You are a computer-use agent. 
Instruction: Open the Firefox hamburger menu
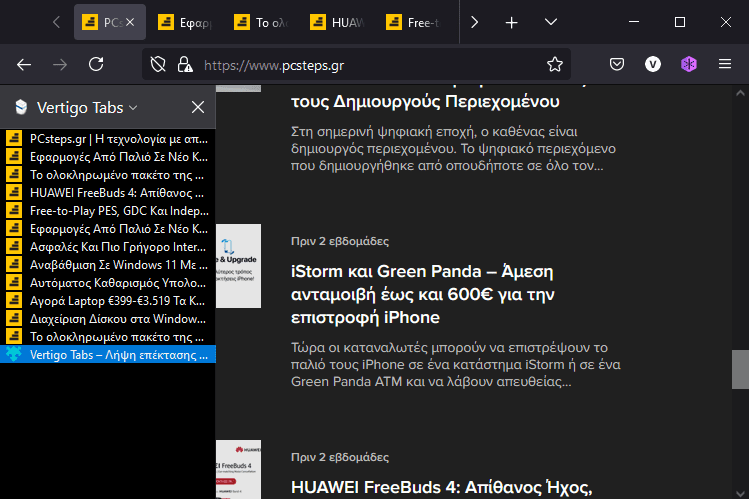[x=725, y=64]
